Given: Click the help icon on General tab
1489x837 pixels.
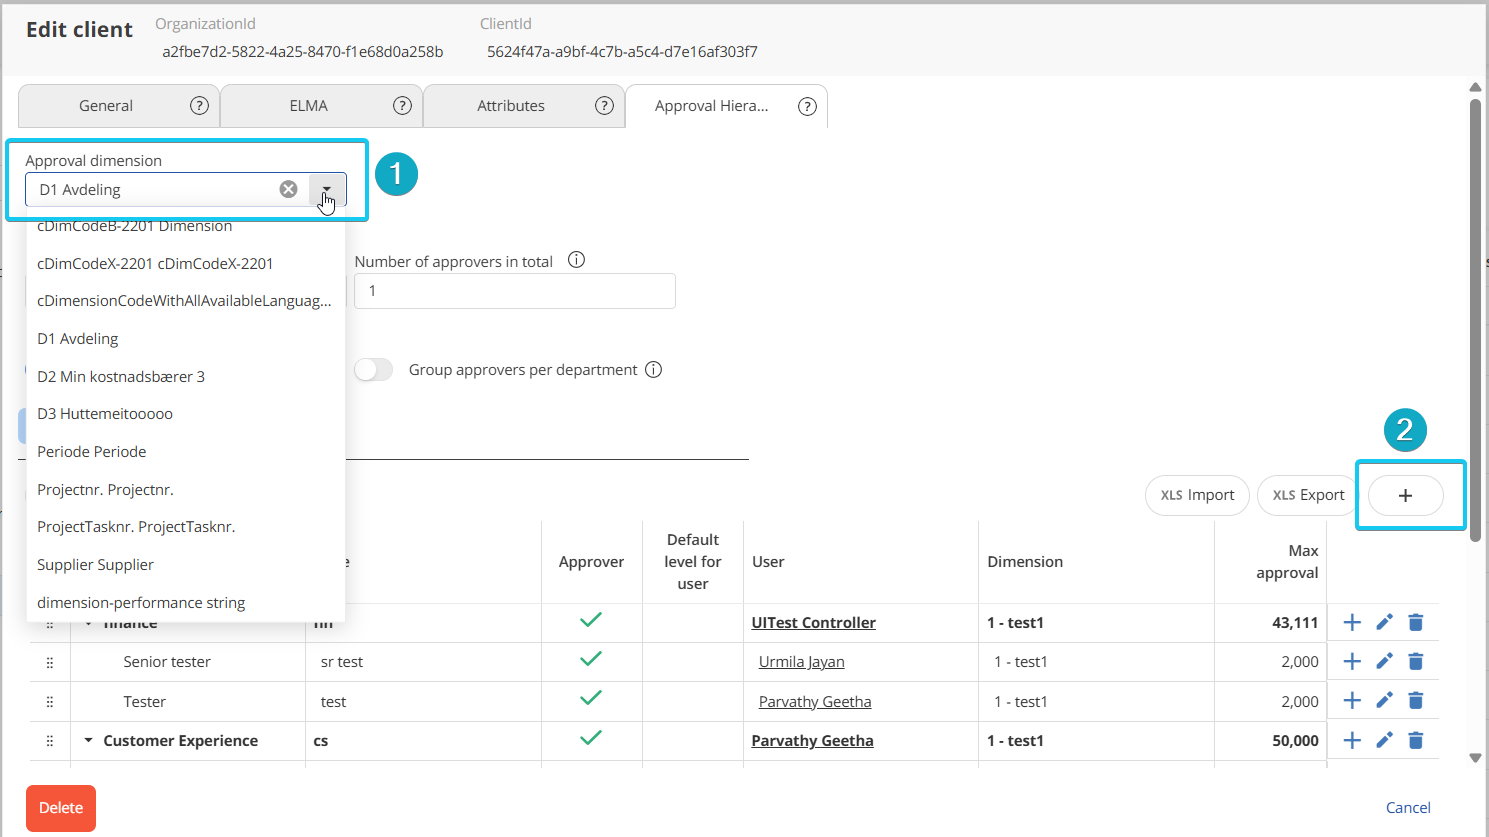Looking at the screenshot, I should tap(199, 106).
